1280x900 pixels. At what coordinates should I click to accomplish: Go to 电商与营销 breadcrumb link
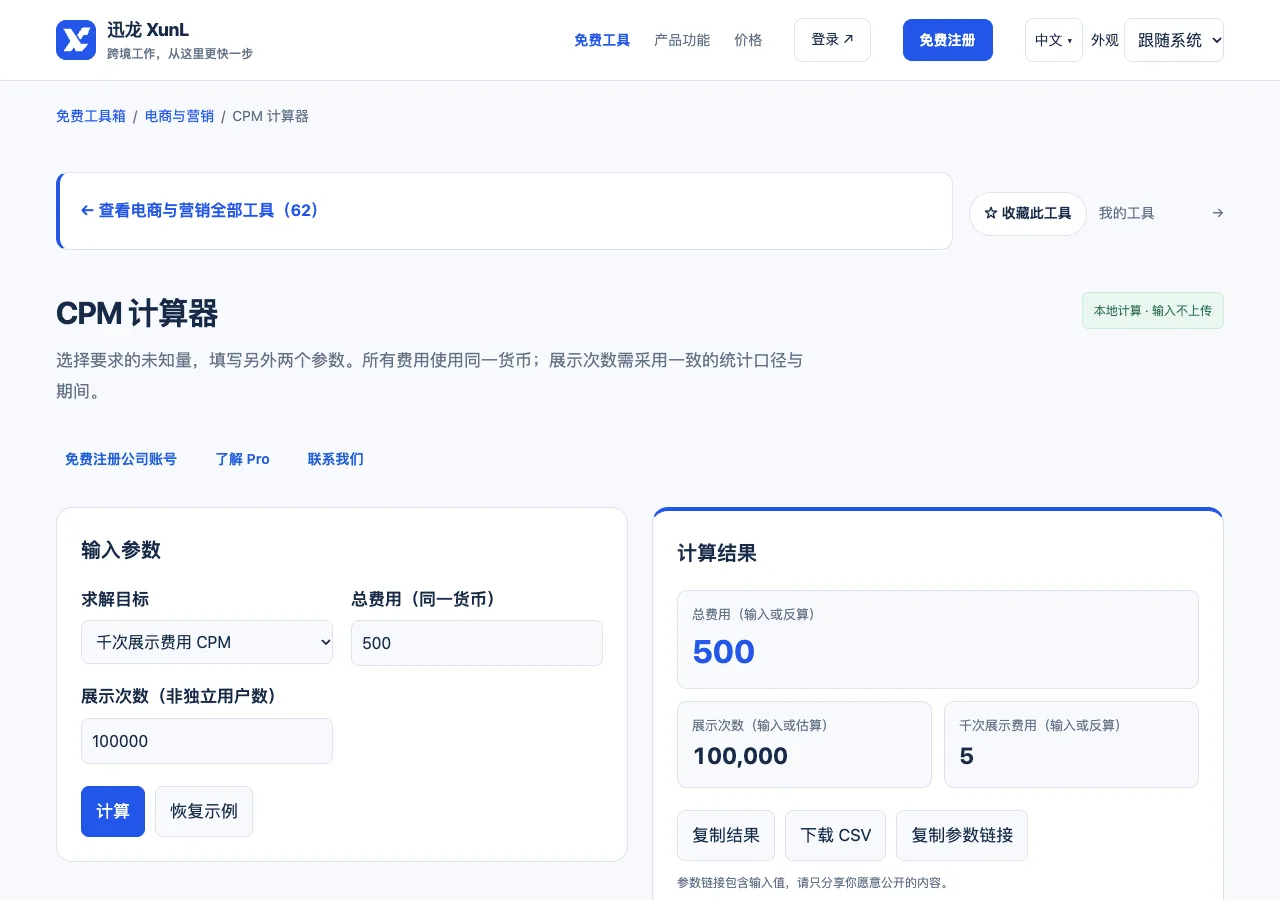click(179, 116)
